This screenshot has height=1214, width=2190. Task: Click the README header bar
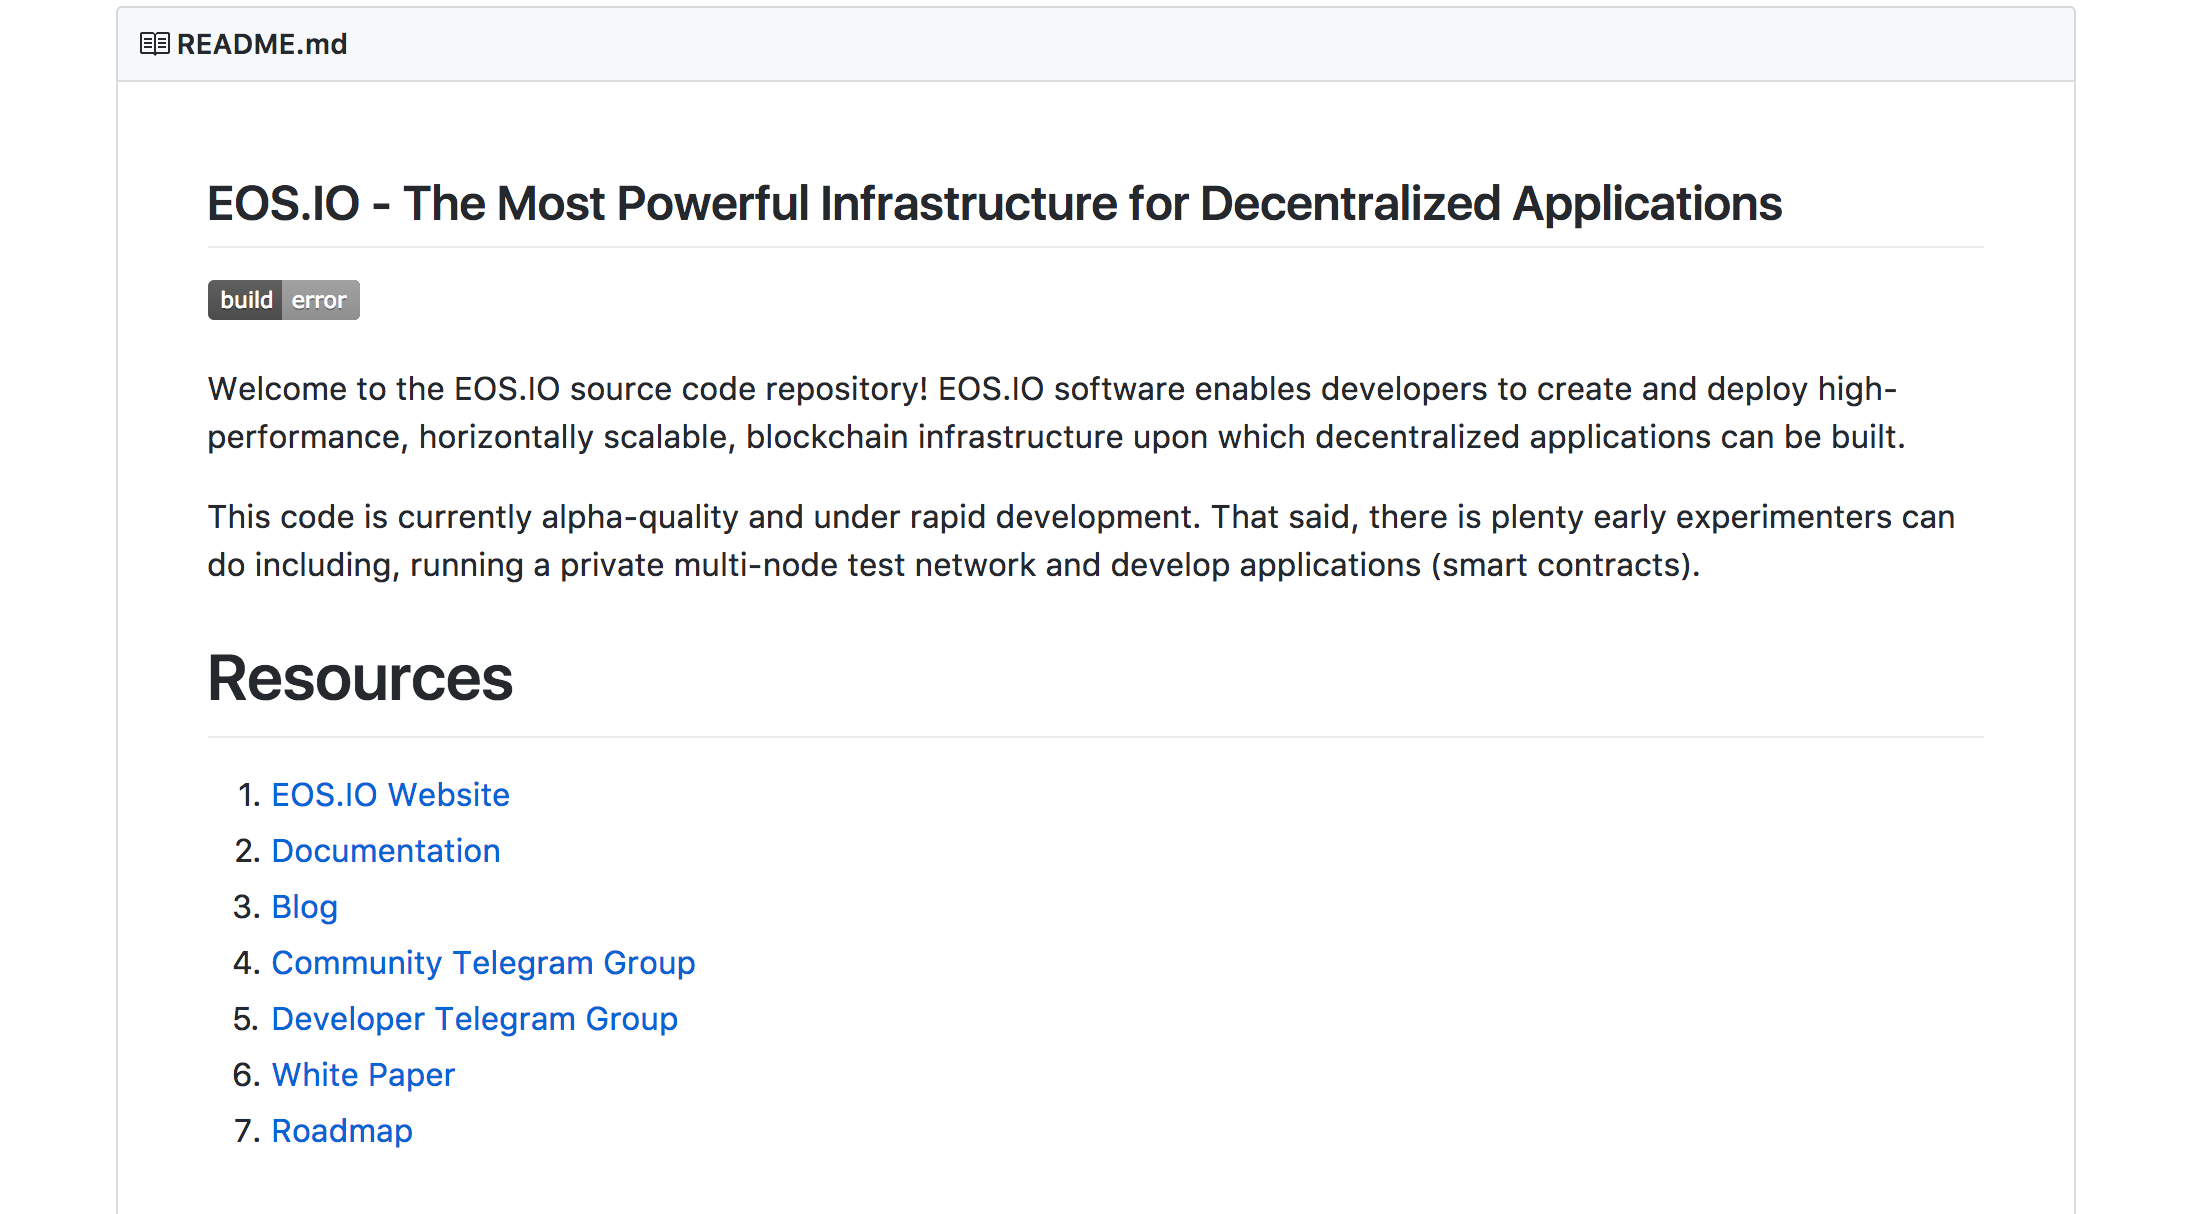[1200, 44]
